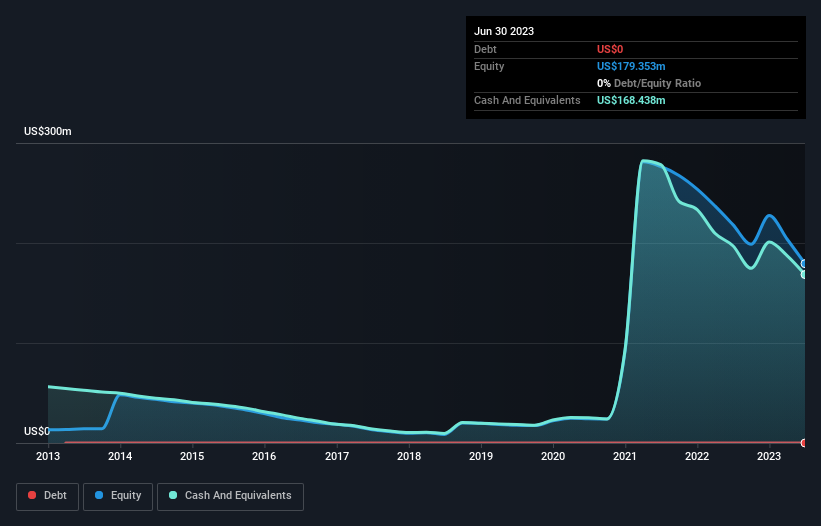Select the 2015 x-axis label
This screenshot has height=526, width=821.
tap(192, 456)
